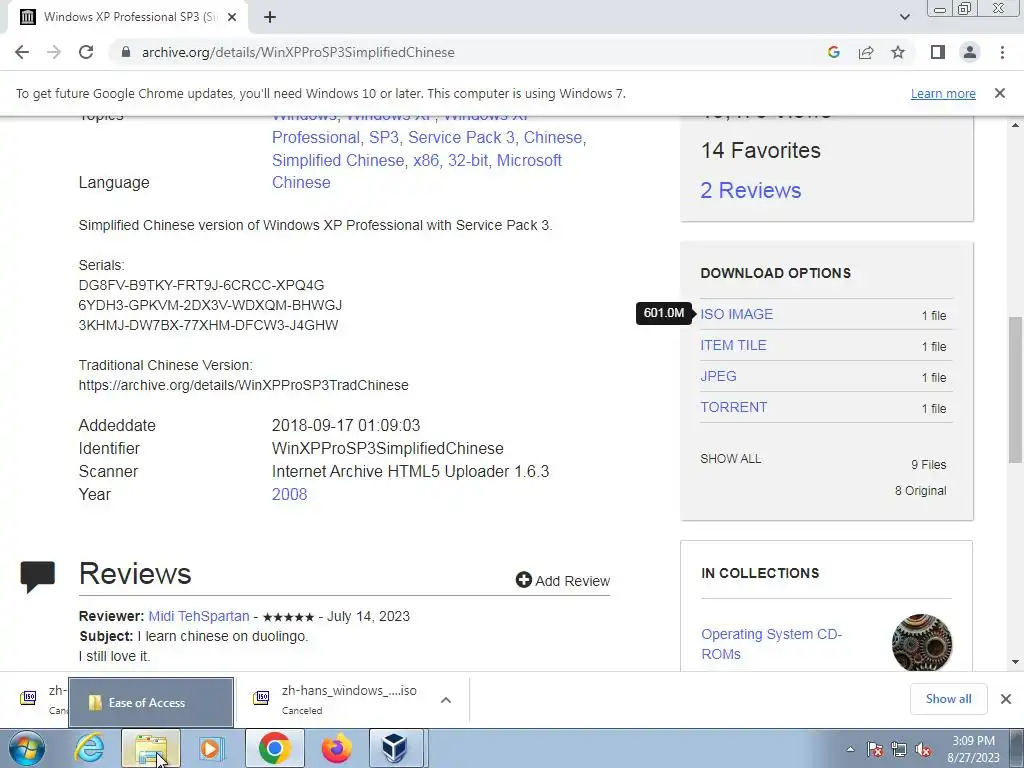Open the 2 Reviews link
The image size is (1024, 768).
click(750, 190)
